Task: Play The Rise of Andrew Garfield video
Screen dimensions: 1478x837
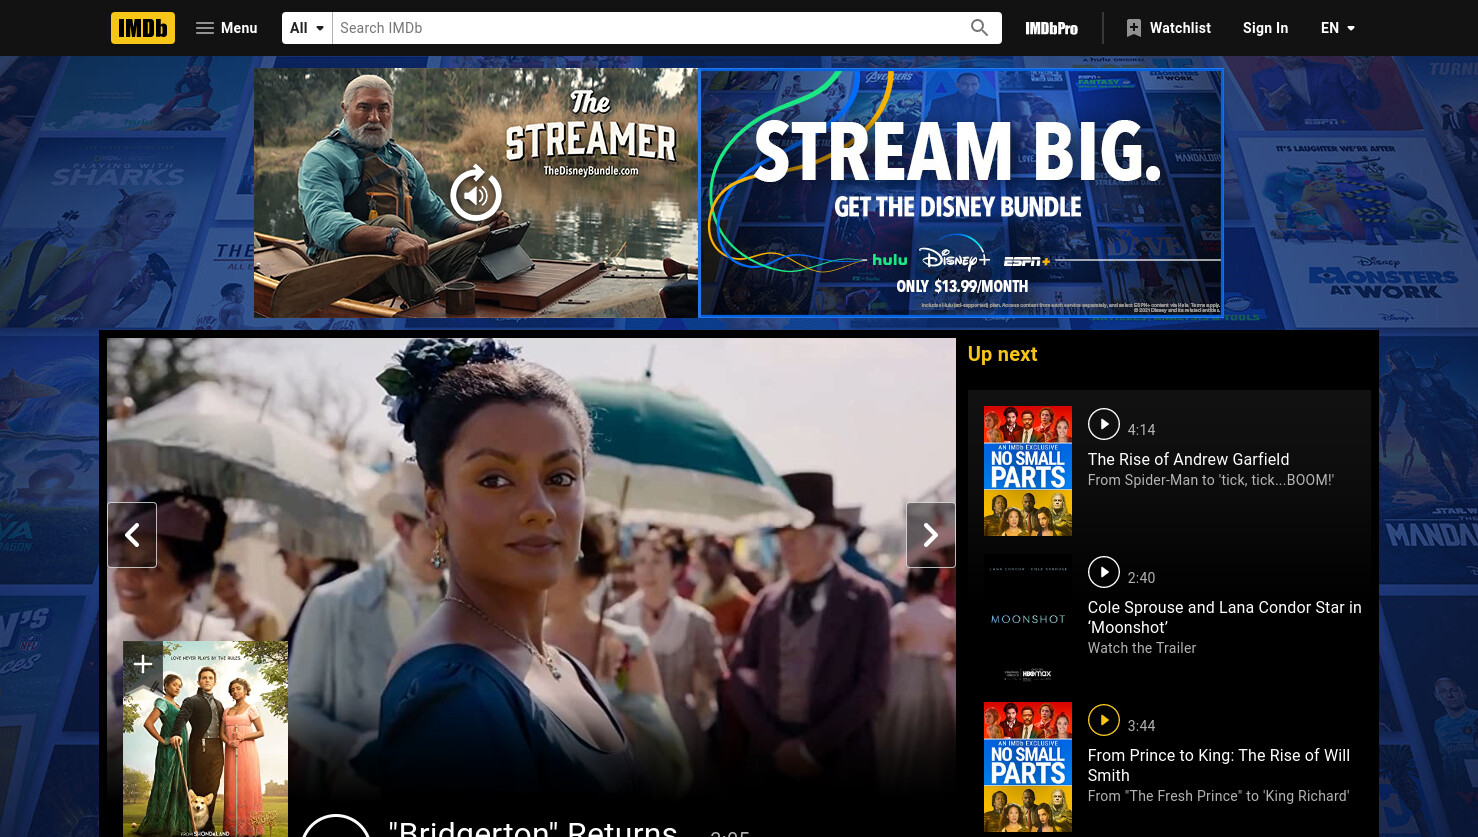Action: (1104, 424)
